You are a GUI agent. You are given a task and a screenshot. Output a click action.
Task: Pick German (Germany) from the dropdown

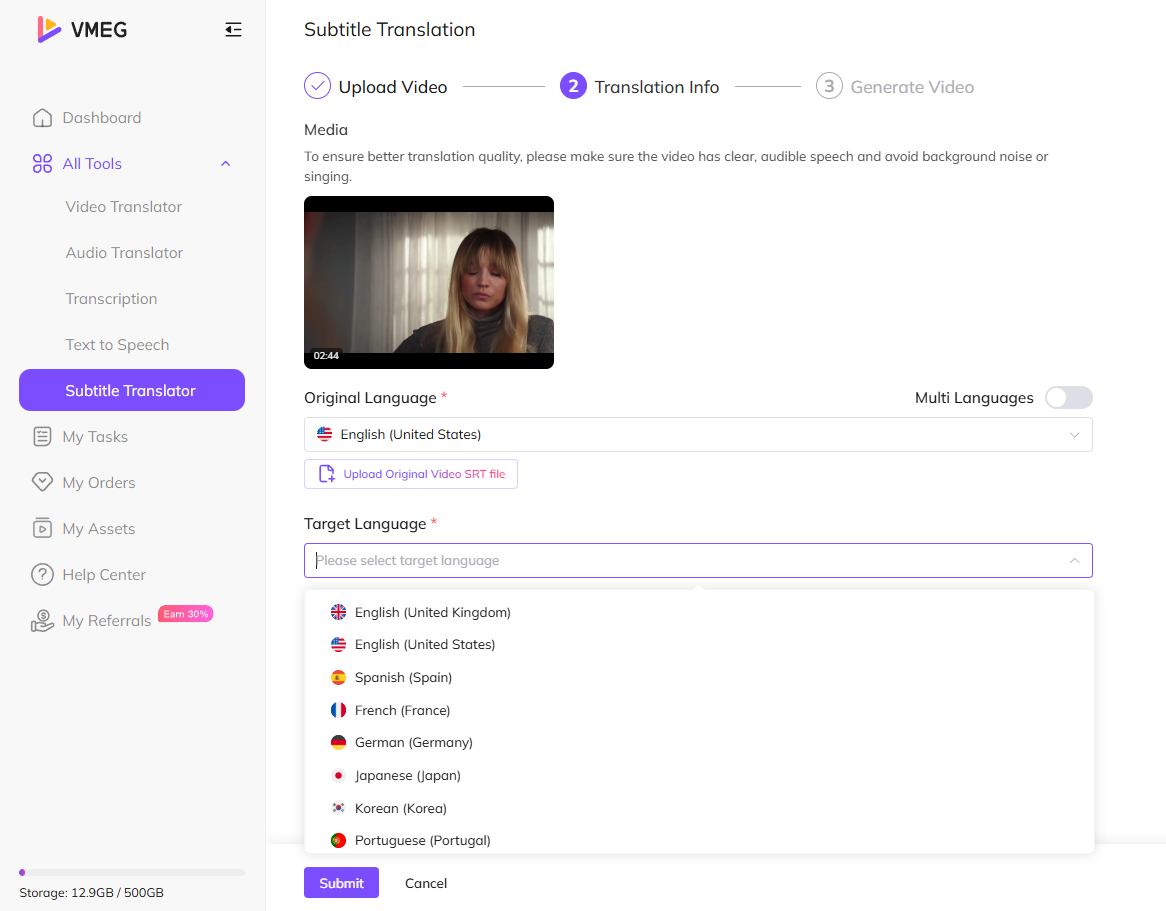(413, 743)
